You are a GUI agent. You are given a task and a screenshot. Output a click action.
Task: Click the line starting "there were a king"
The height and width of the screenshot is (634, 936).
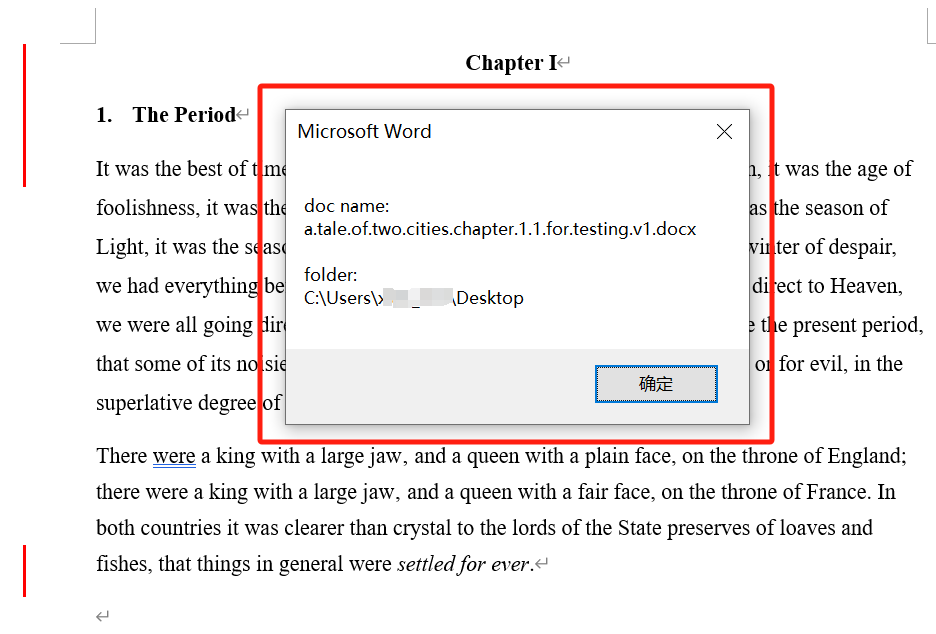(x=496, y=492)
